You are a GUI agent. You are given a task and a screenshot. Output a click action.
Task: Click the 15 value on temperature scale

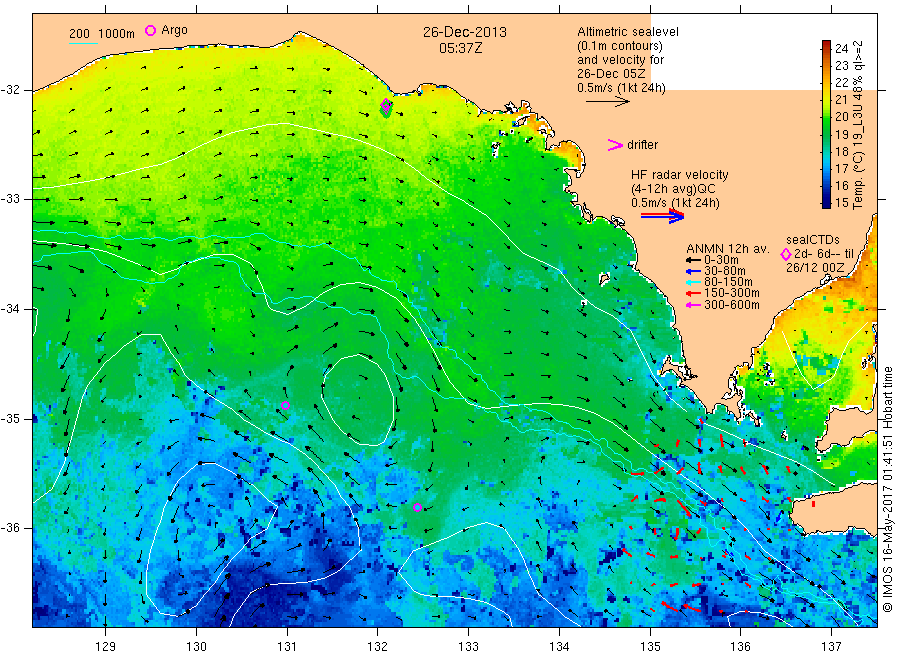(841, 203)
